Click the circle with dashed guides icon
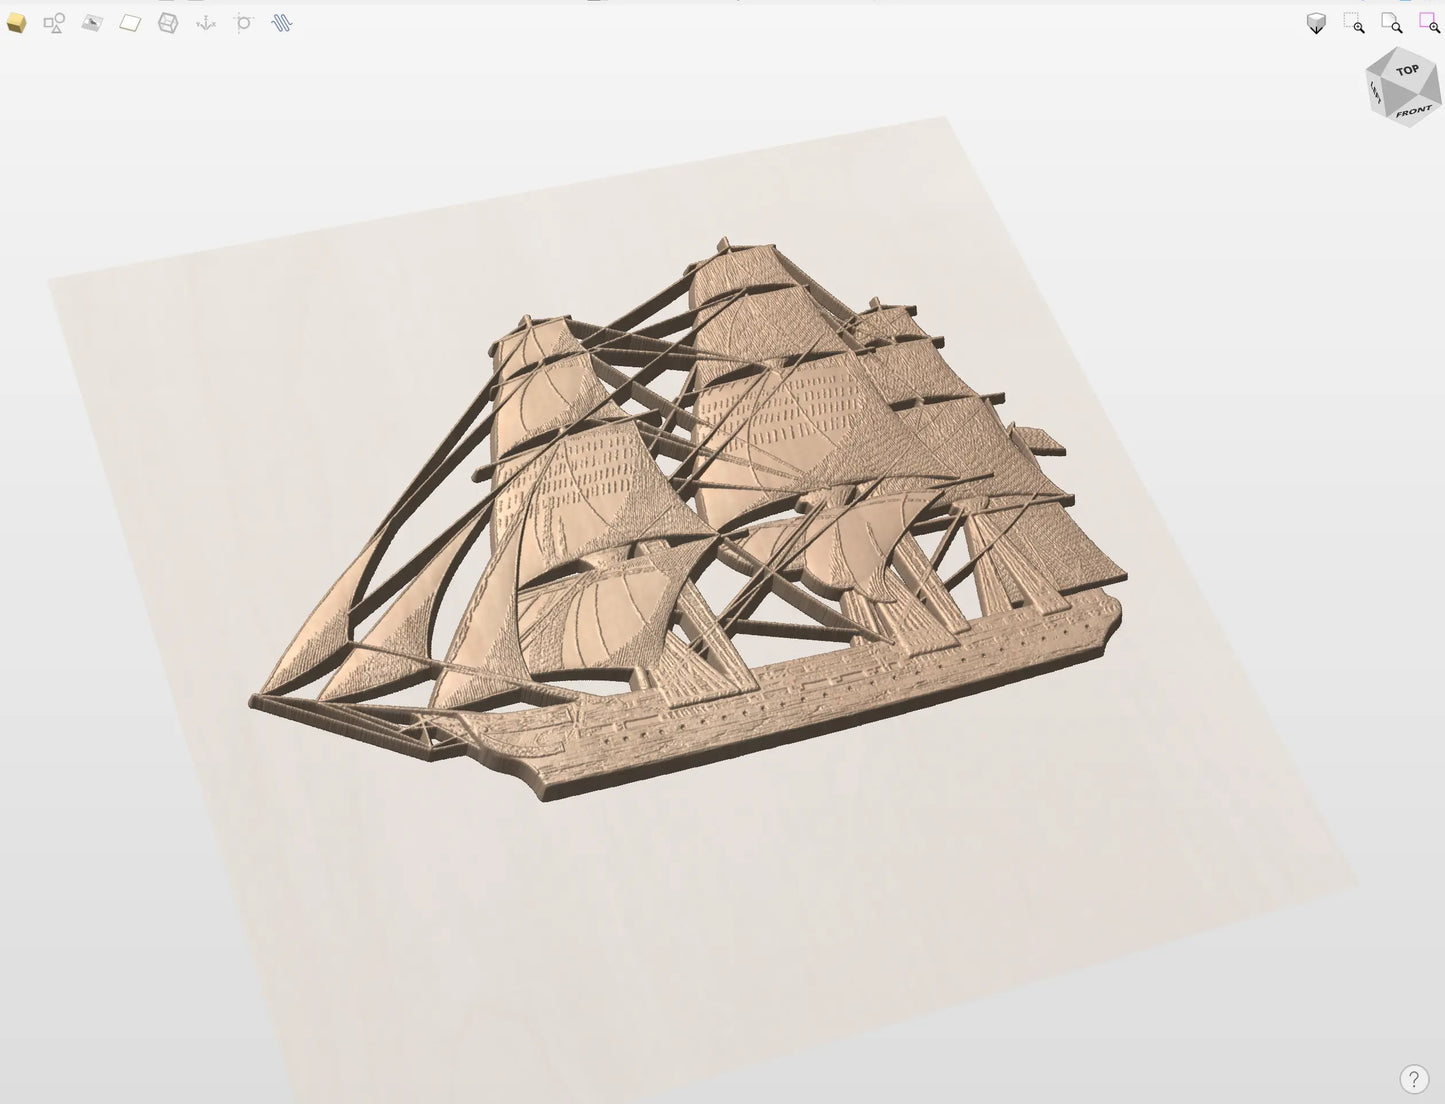The height and width of the screenshot is (1104, 1445). 244,23
